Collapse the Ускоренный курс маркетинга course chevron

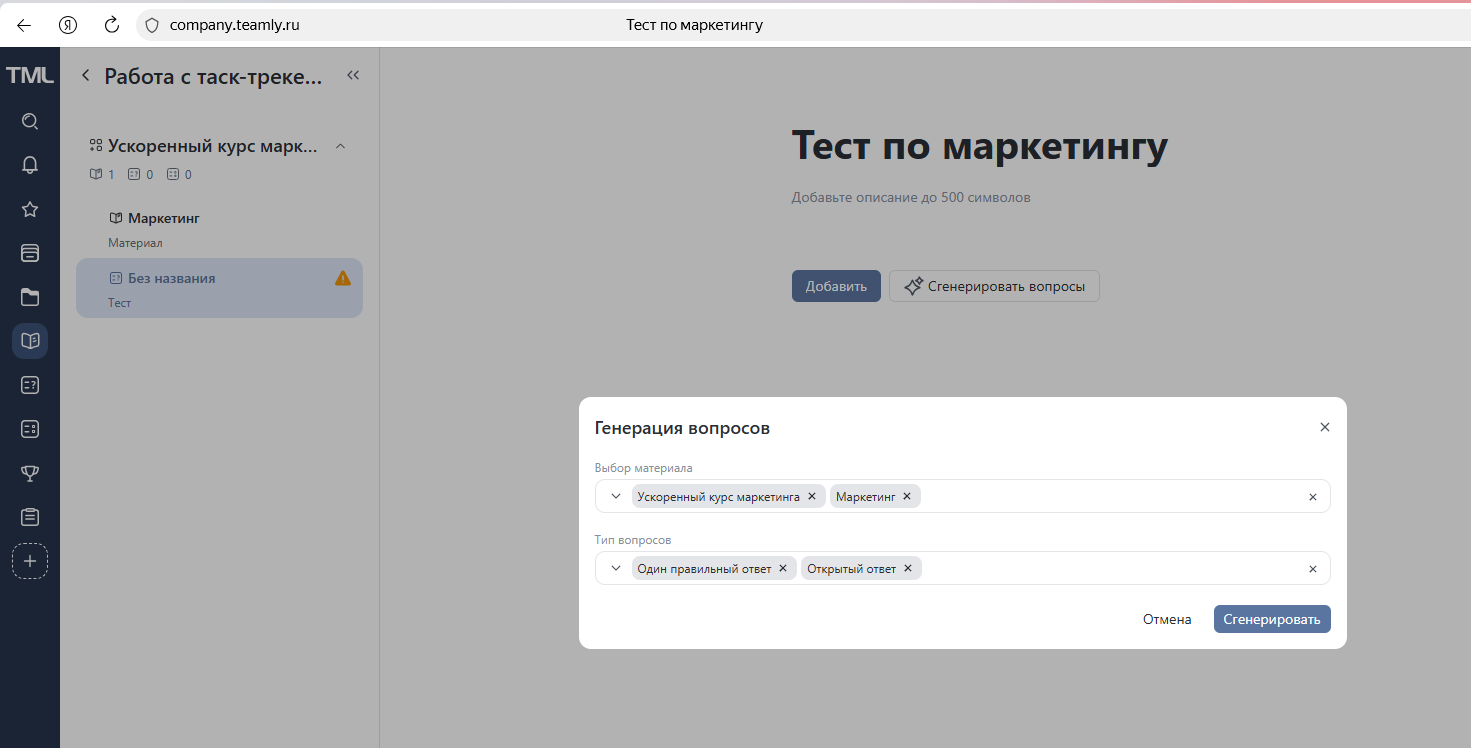pyautogui.click(x=340, y=145)
